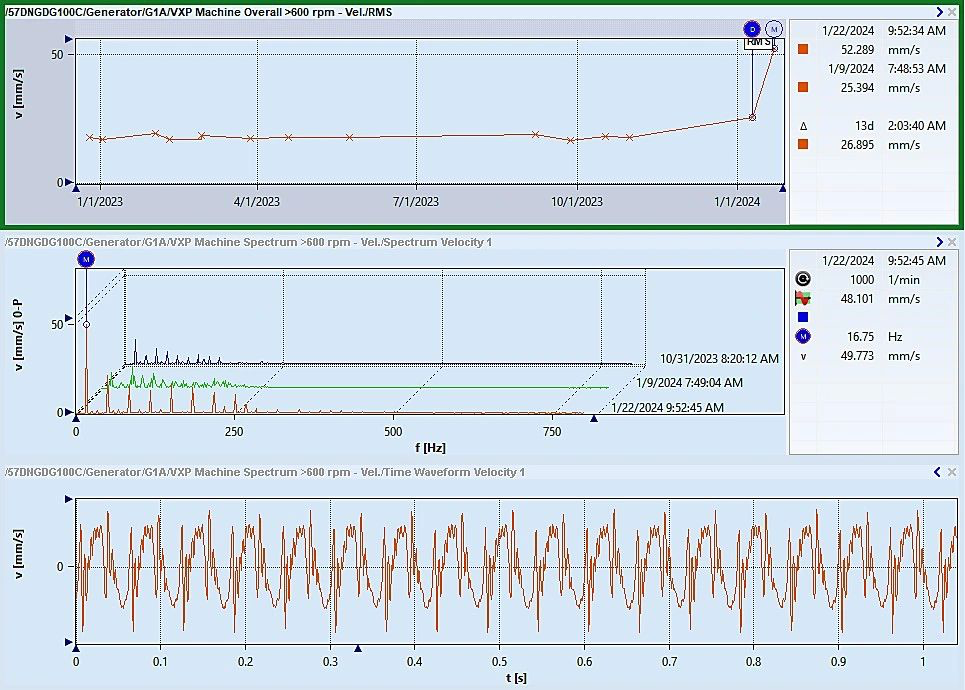
Task: Click the RMS cursor label on trend chart
Action: pos(759,42)
